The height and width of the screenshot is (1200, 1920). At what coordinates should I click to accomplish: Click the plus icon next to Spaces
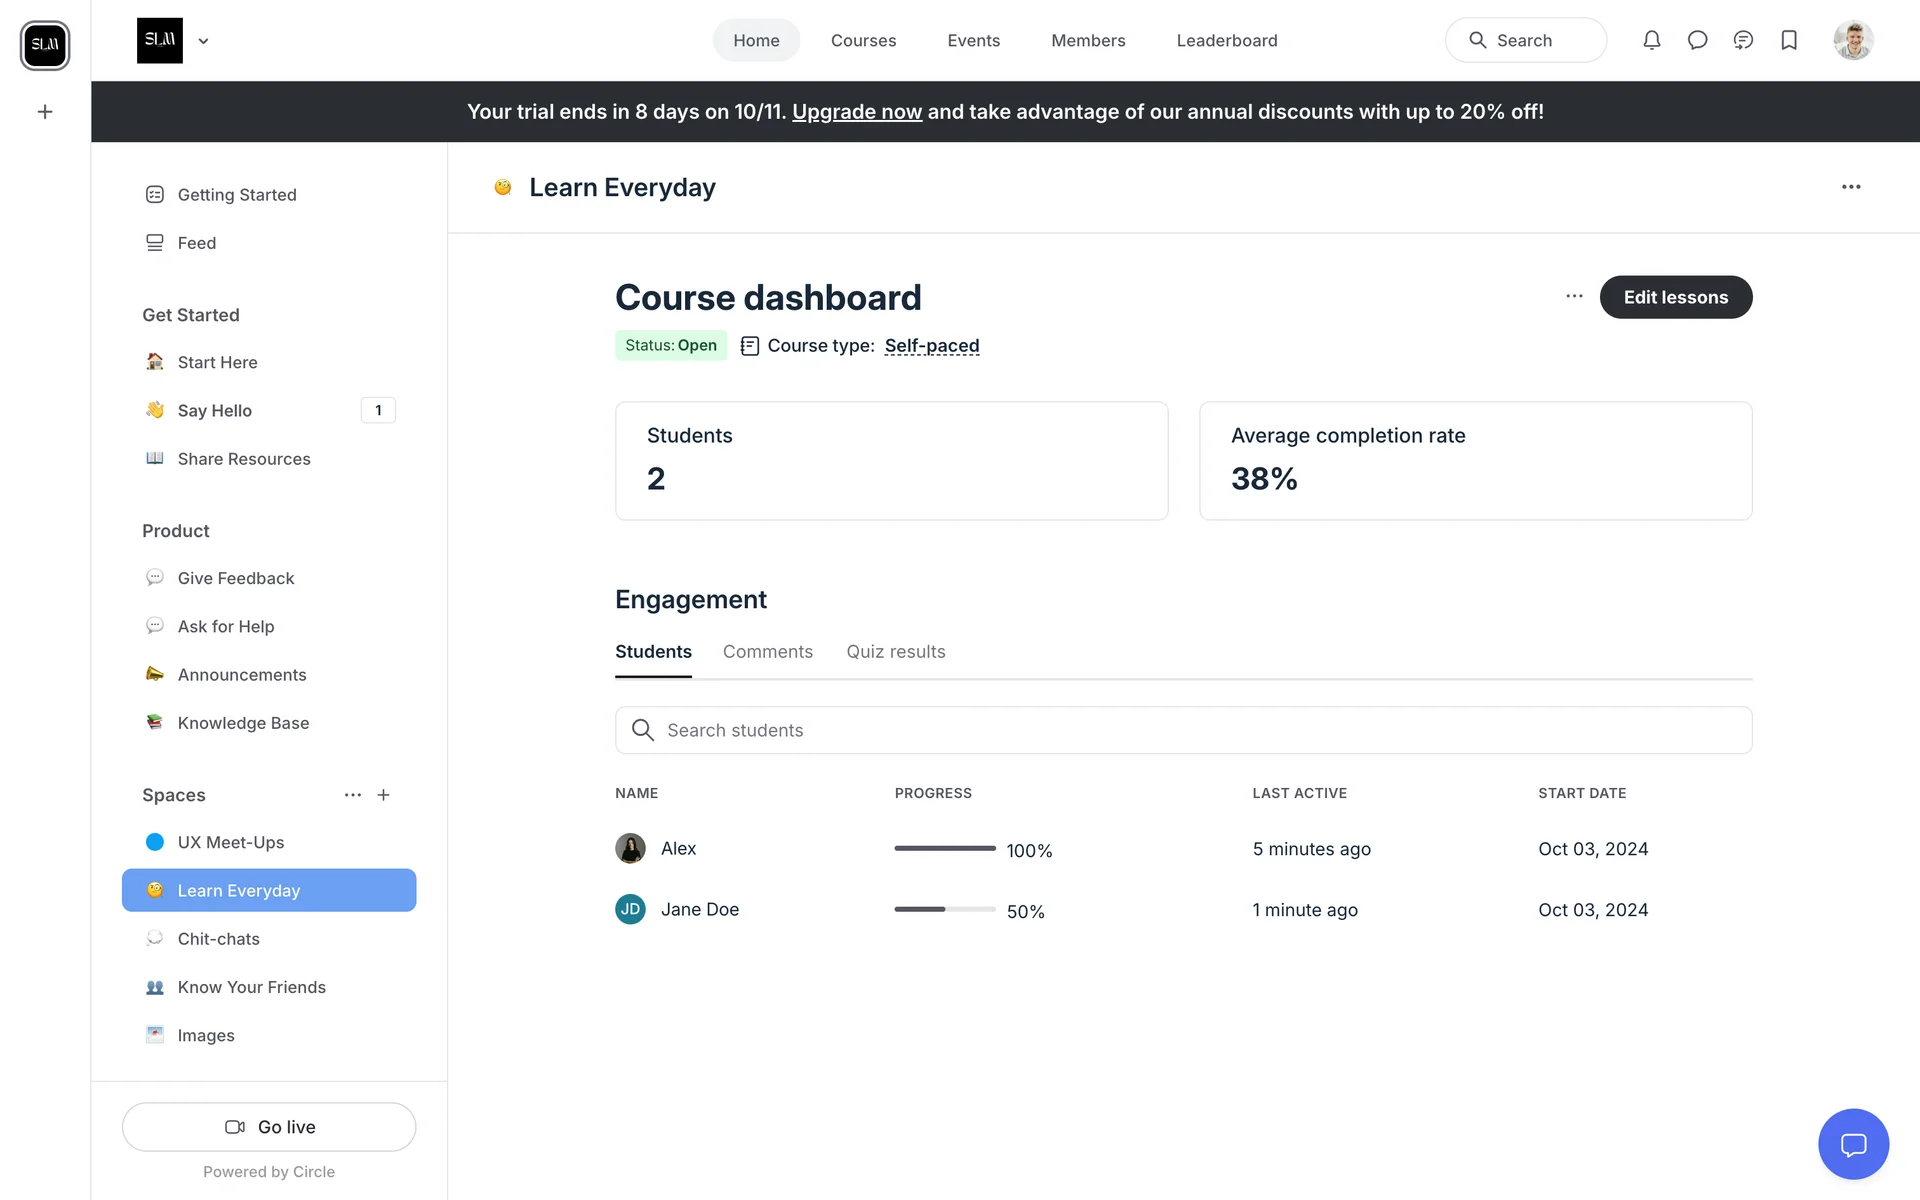pos(384,795)
